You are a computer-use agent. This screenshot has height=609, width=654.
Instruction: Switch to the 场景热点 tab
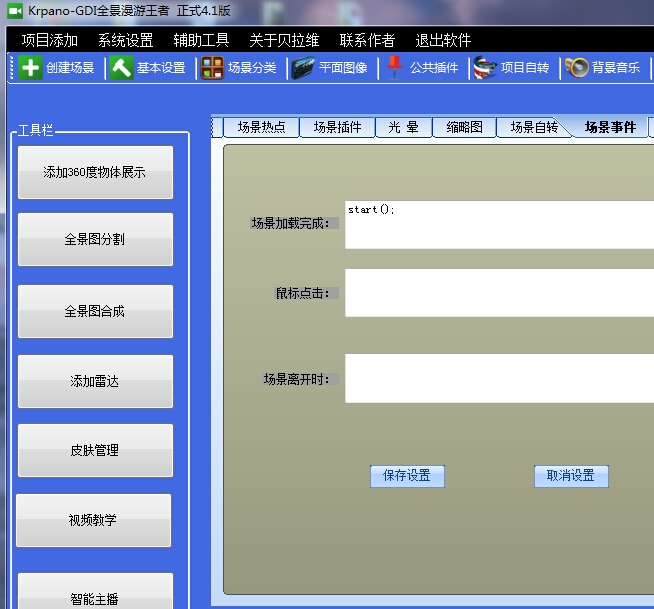(262, 127)
